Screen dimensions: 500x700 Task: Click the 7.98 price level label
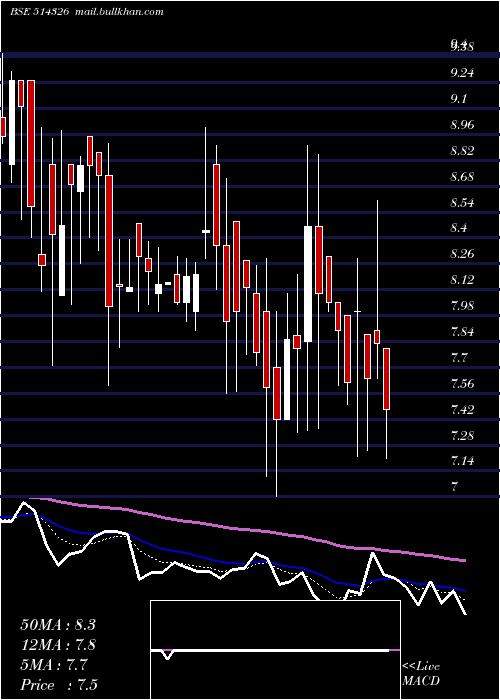[x=462, y=306]
